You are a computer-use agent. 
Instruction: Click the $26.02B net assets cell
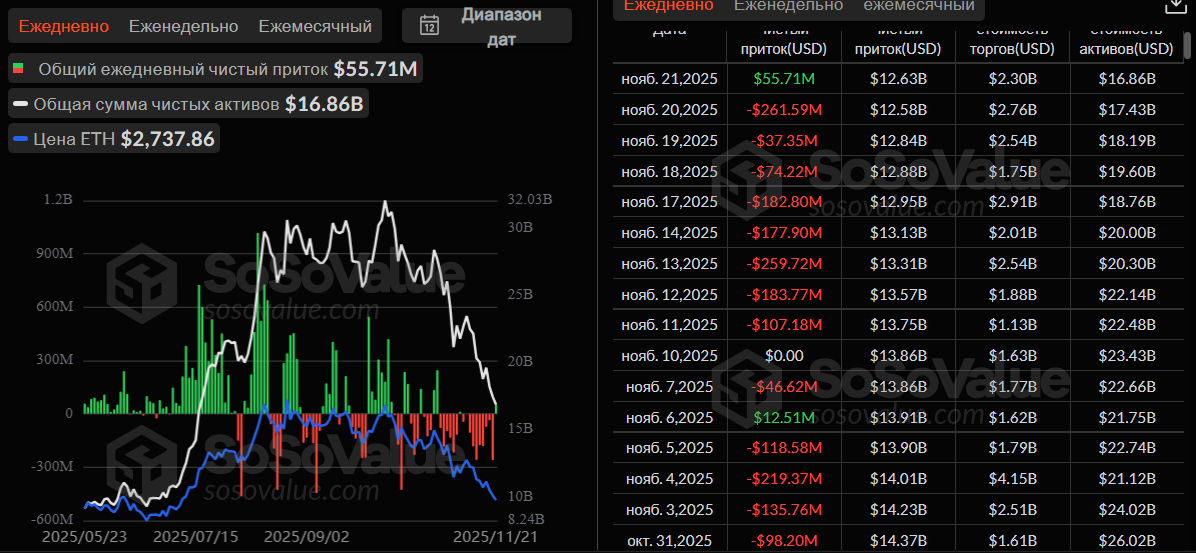pos(1127,540)
